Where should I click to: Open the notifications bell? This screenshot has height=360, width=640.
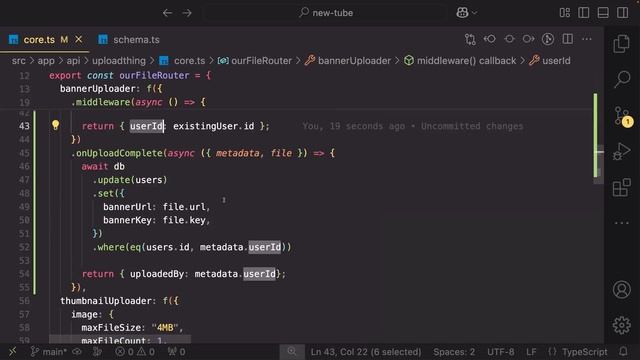(623, 351)
